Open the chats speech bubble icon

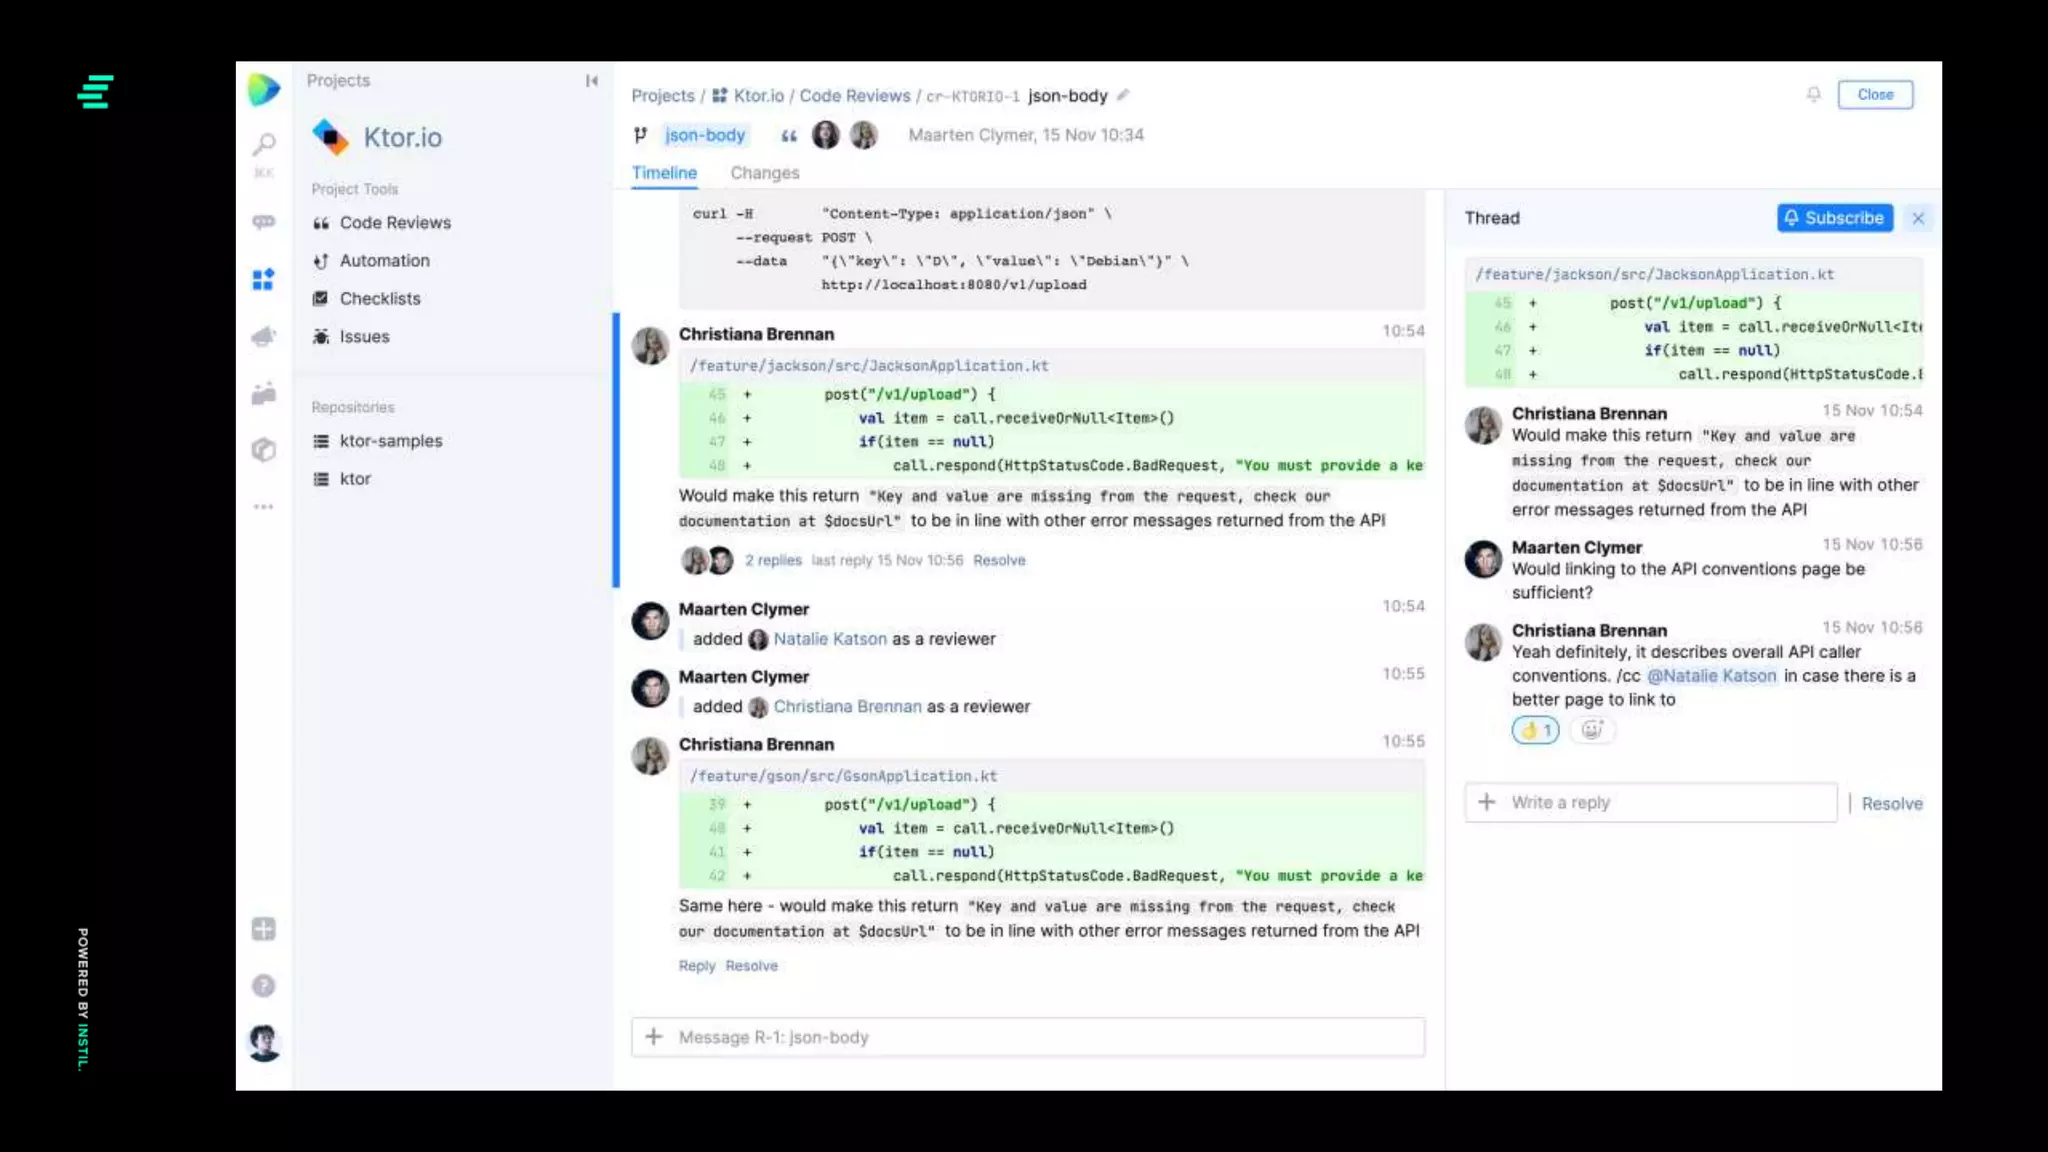pos(264,222)
